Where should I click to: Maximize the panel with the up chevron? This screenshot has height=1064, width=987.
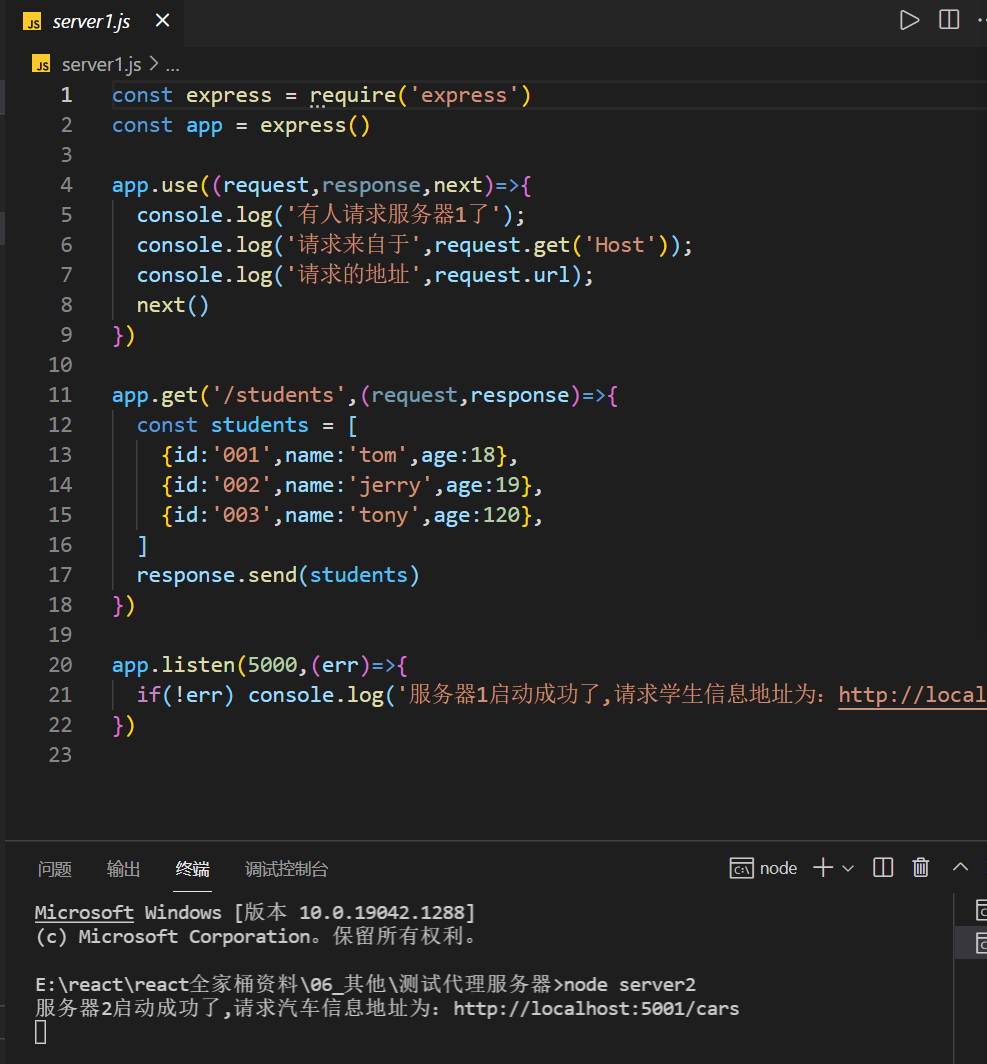960,867
